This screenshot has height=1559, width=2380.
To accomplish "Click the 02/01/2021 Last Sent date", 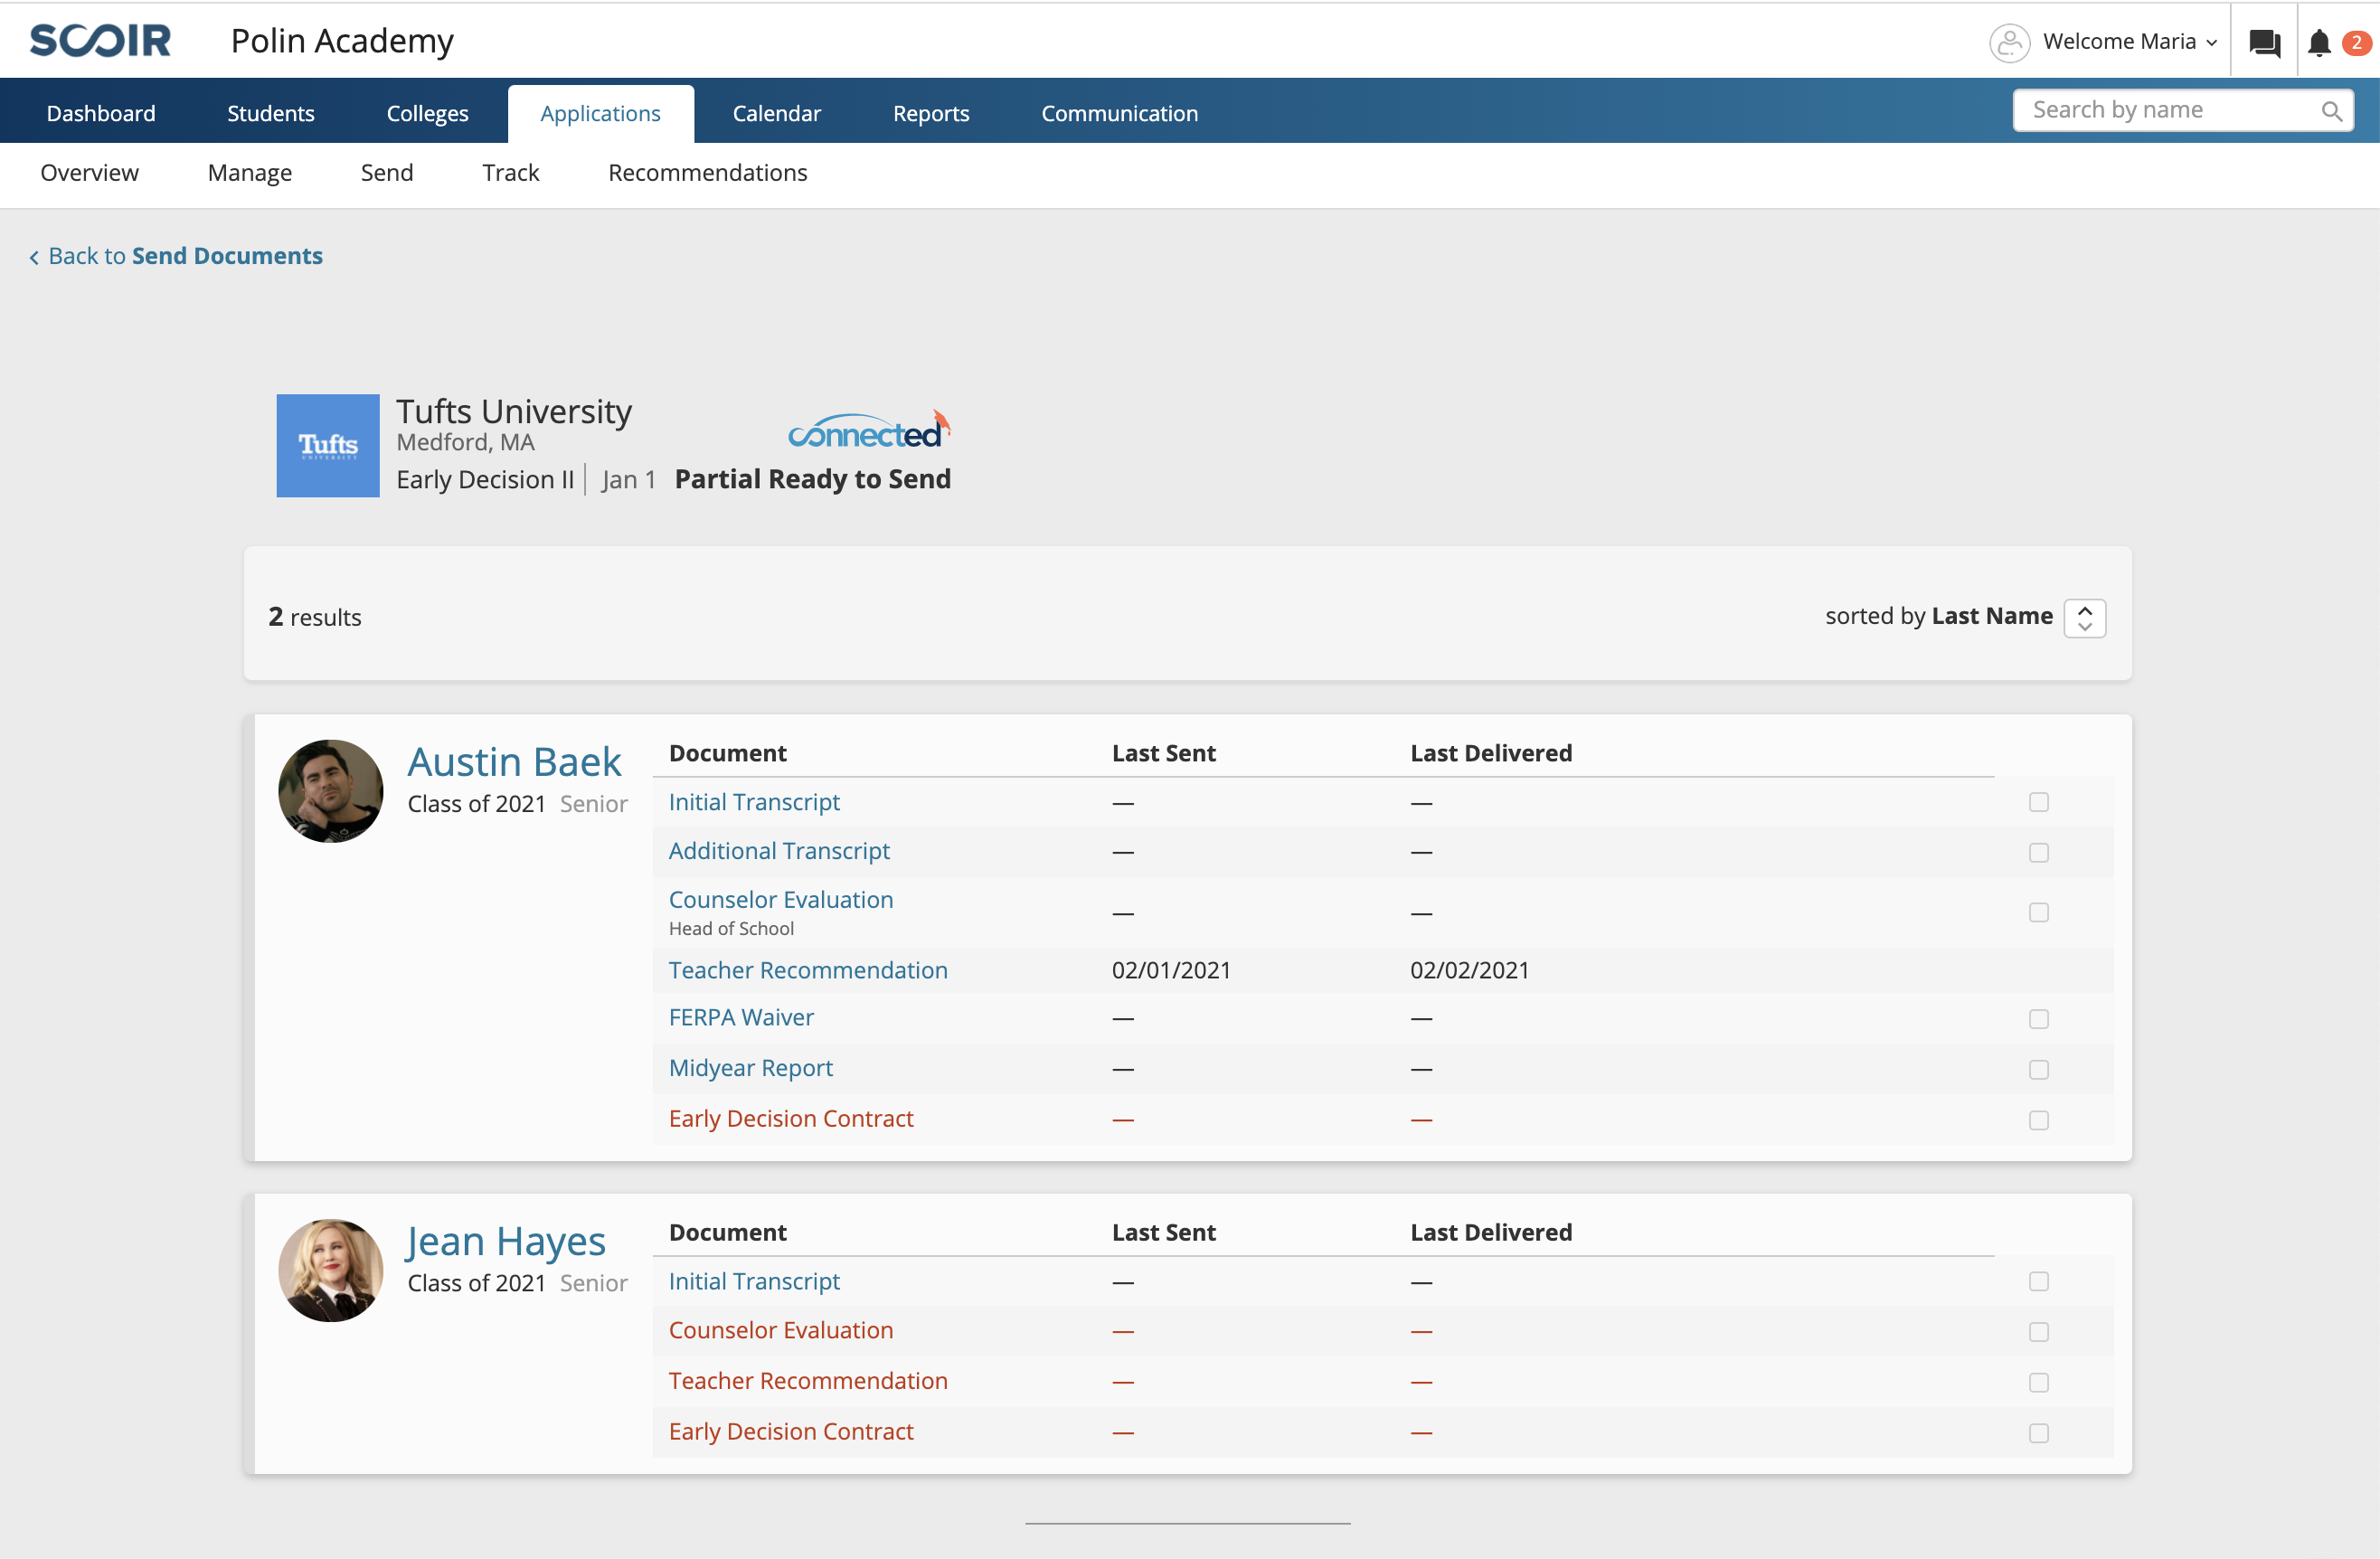I will coord(1171,970).
